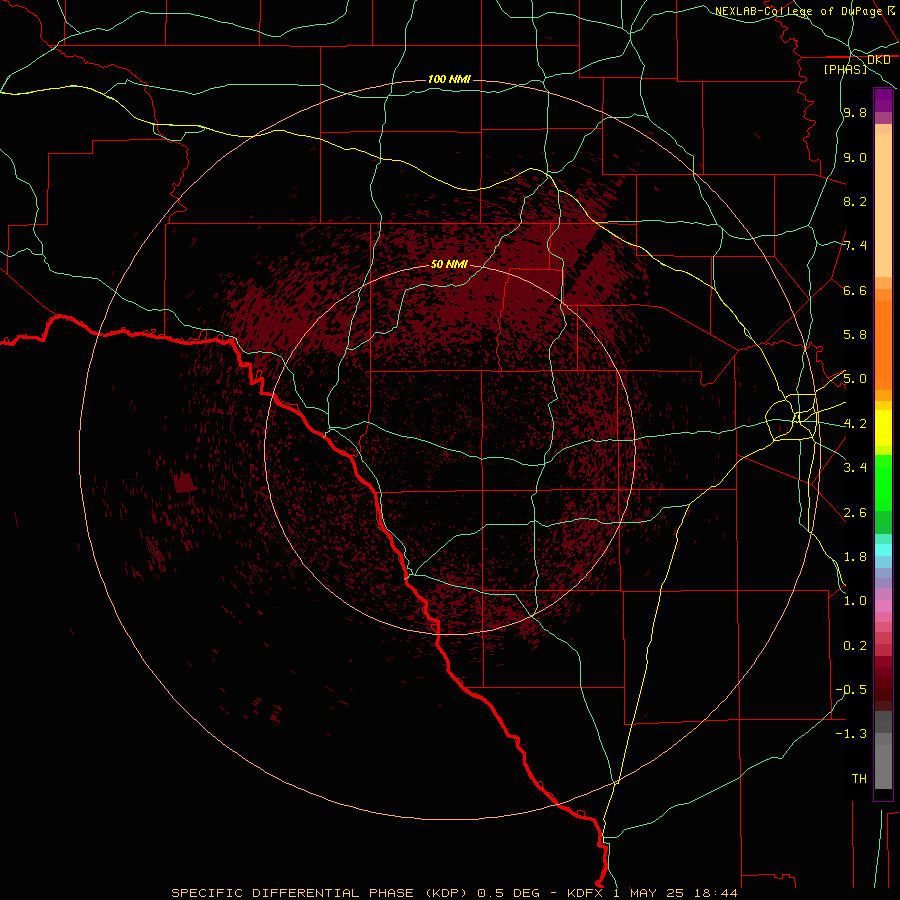Click the TH threshold label on the scale
Screen dimensions: 900x900
(x=859, y=779)
